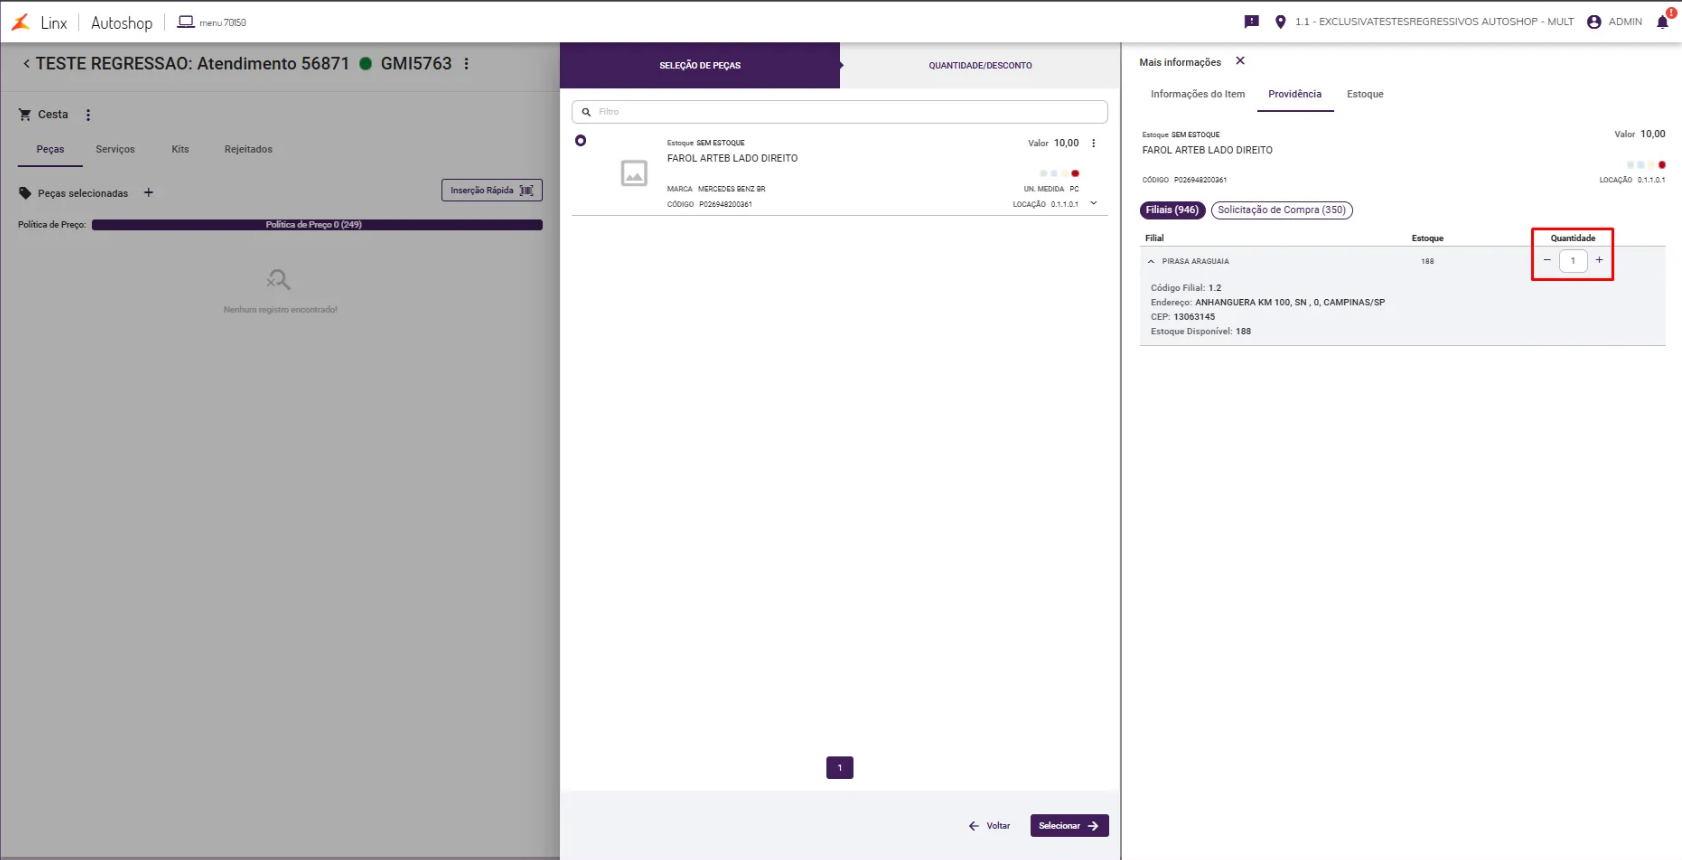Click the Inserção Rápida button

492,190
